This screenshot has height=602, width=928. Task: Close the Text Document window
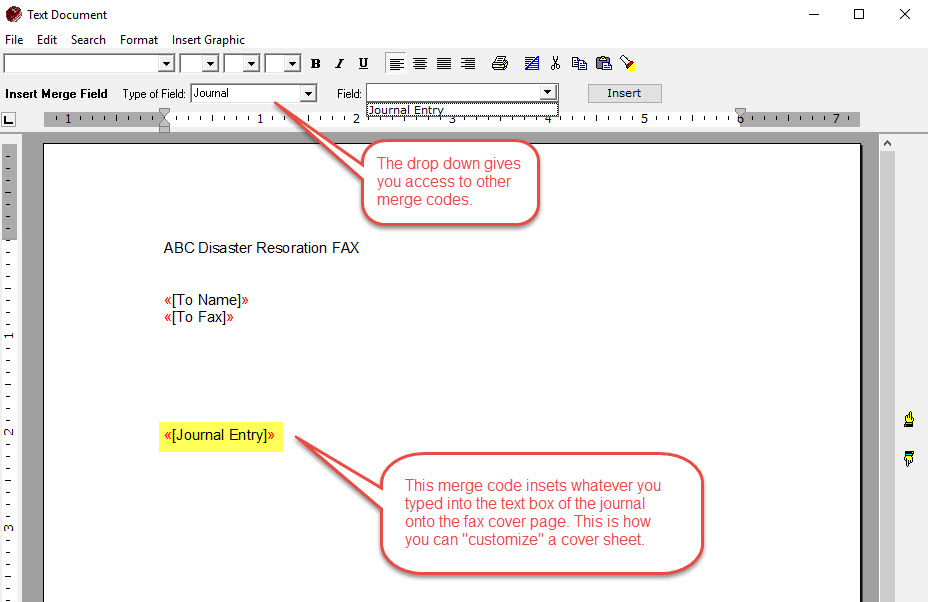(905, 14)
